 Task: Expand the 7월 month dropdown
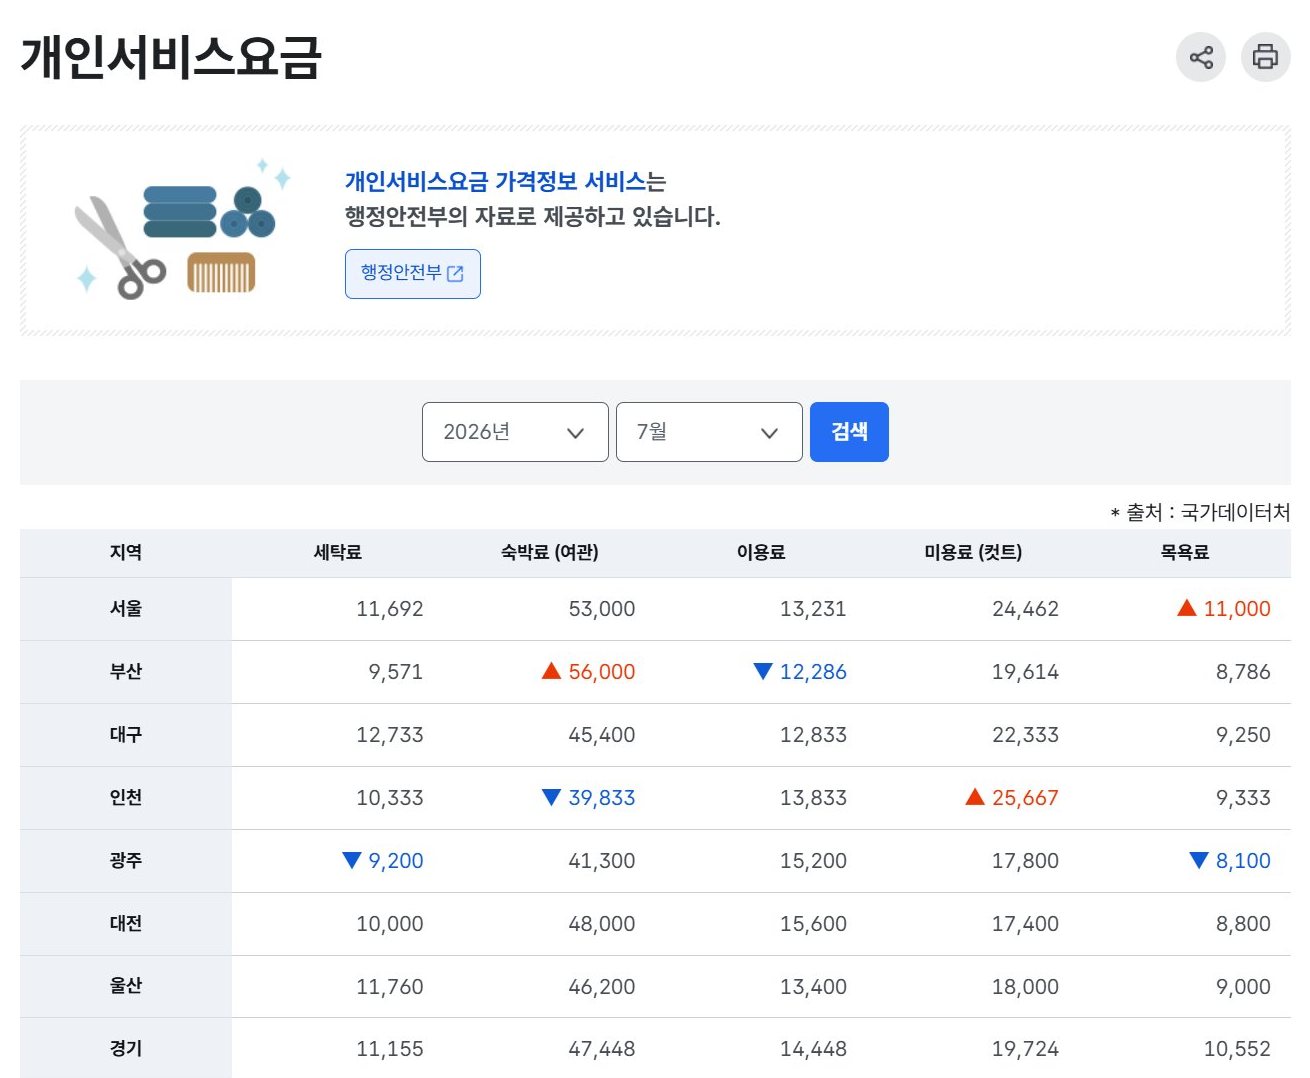pos(709,432)
